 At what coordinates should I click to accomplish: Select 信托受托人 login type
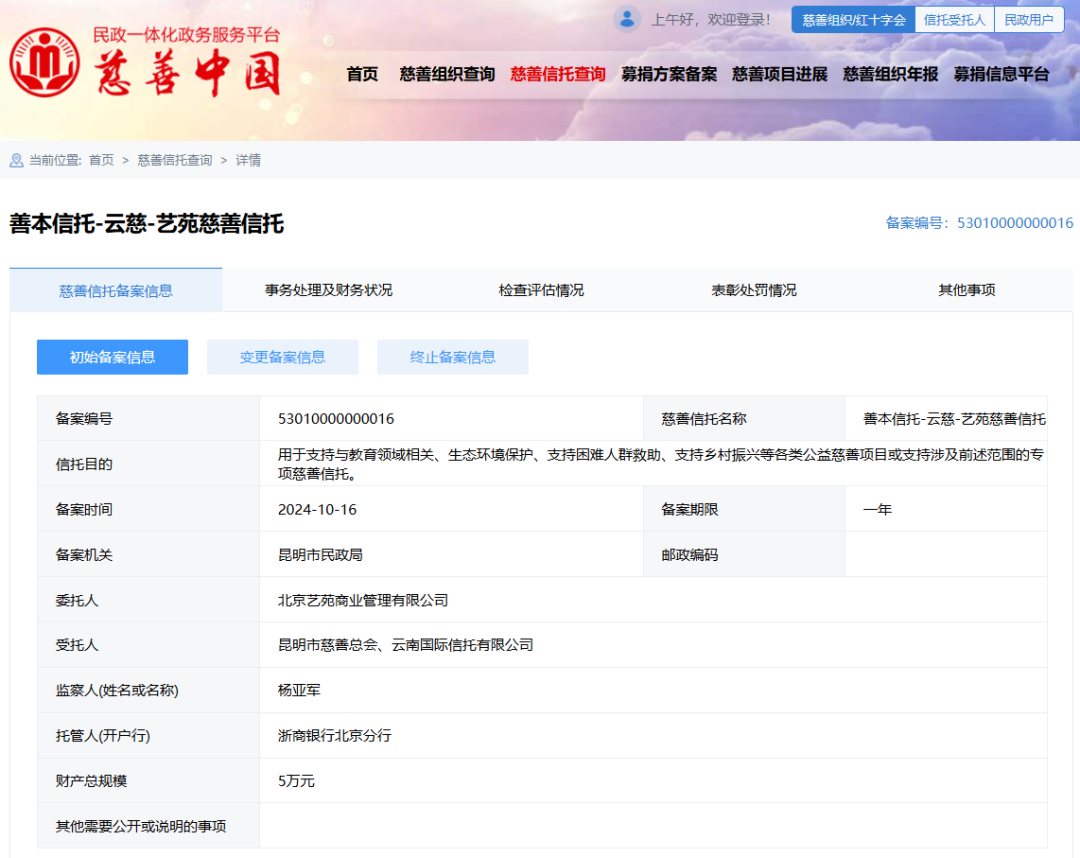[955, 20]
